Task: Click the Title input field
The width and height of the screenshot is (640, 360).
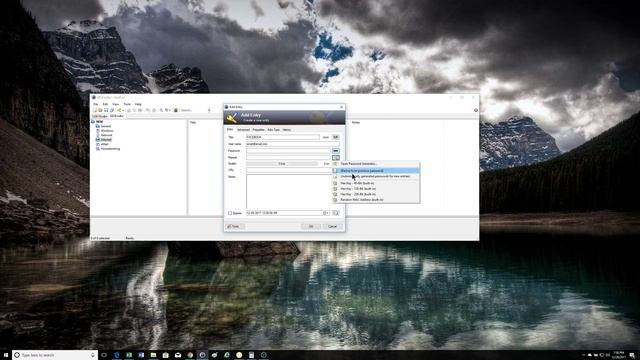Action: pyautogui.click(x=283, y=137)
